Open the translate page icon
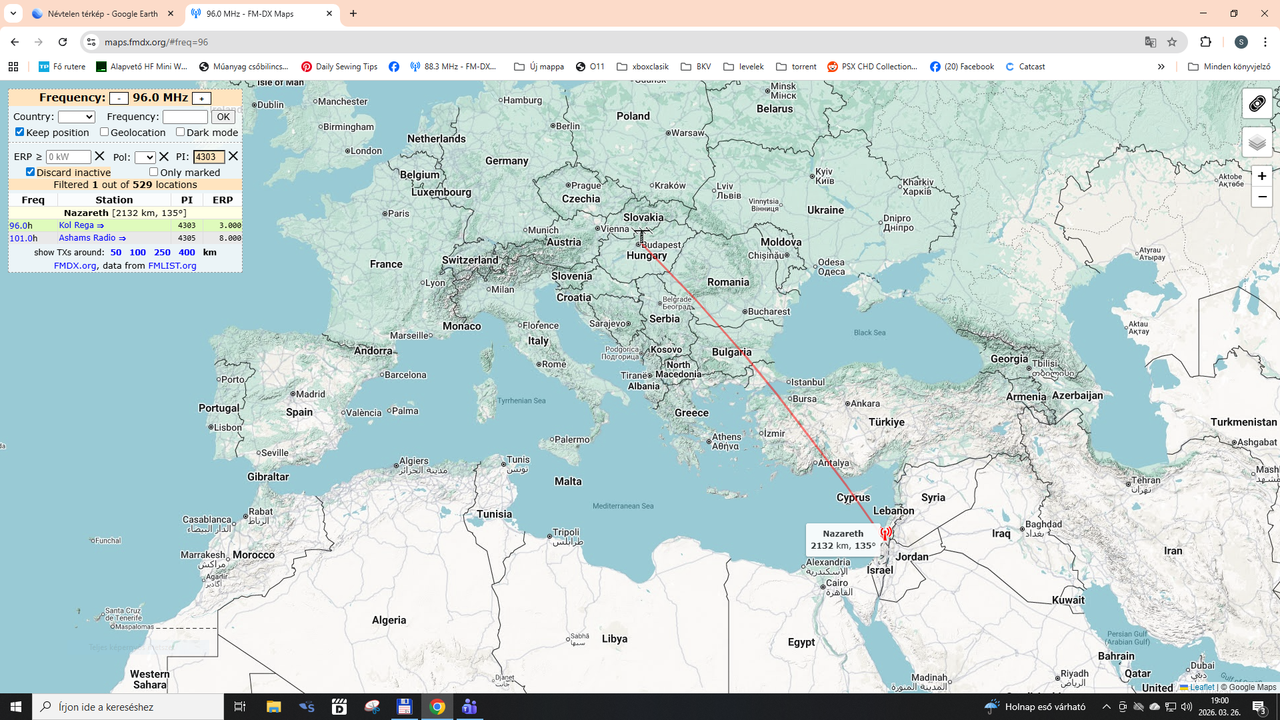1280x720 pixels. [1150, 42]
